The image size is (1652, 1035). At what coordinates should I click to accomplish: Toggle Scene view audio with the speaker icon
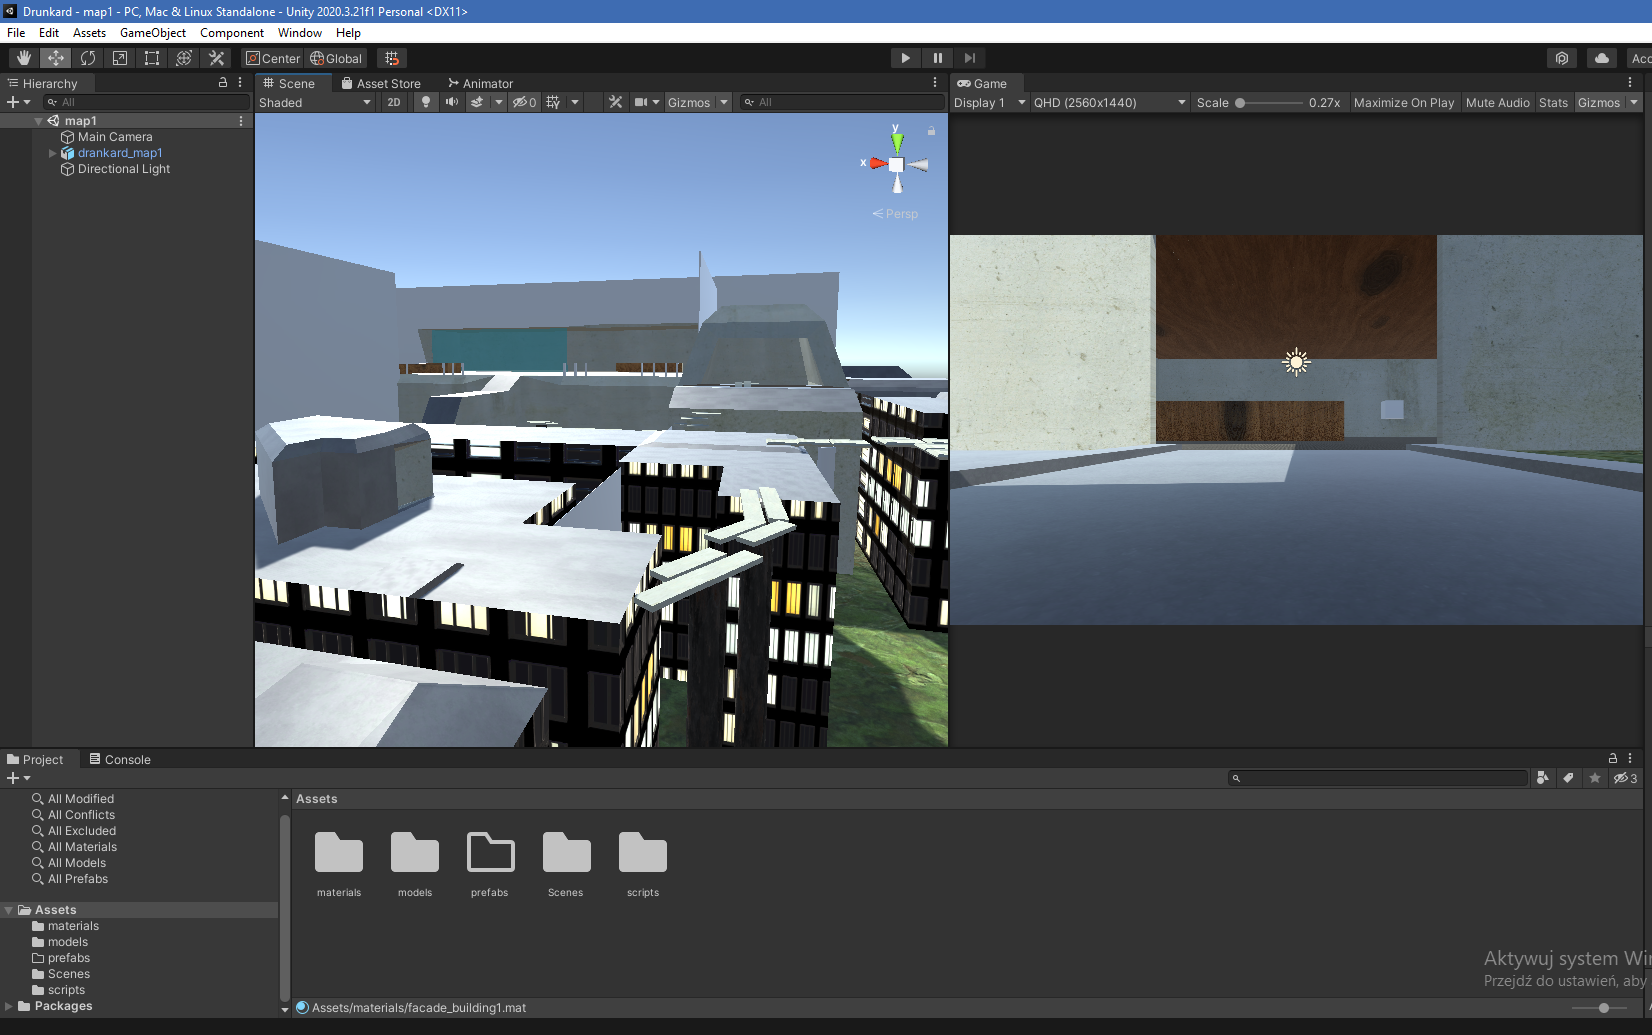[452, 101]
